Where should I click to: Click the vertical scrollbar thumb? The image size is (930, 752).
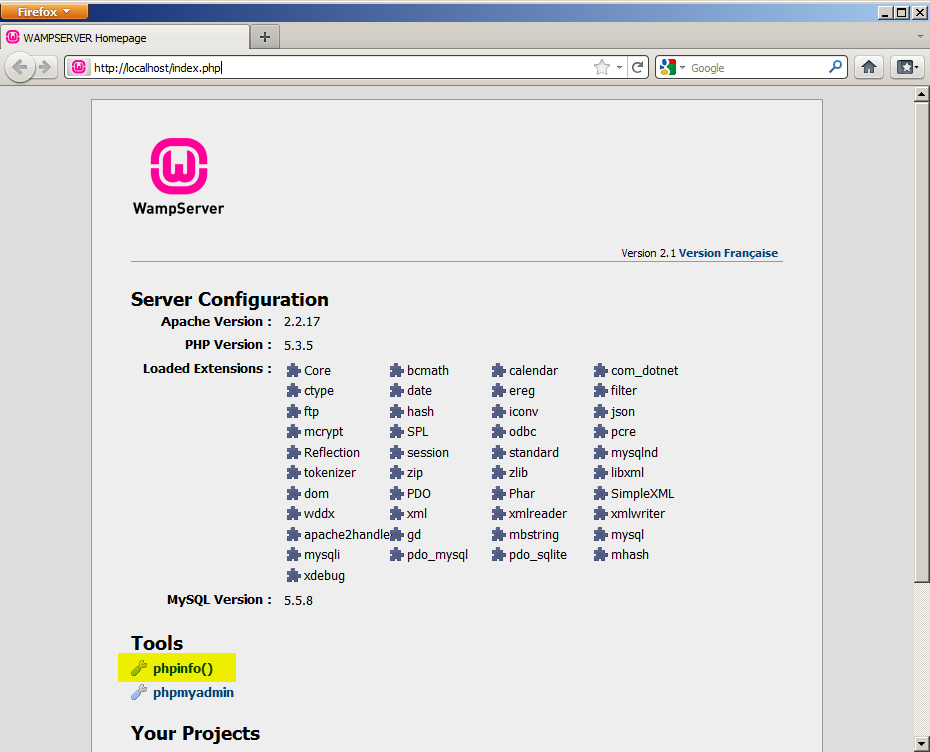(x=921, y=342)
